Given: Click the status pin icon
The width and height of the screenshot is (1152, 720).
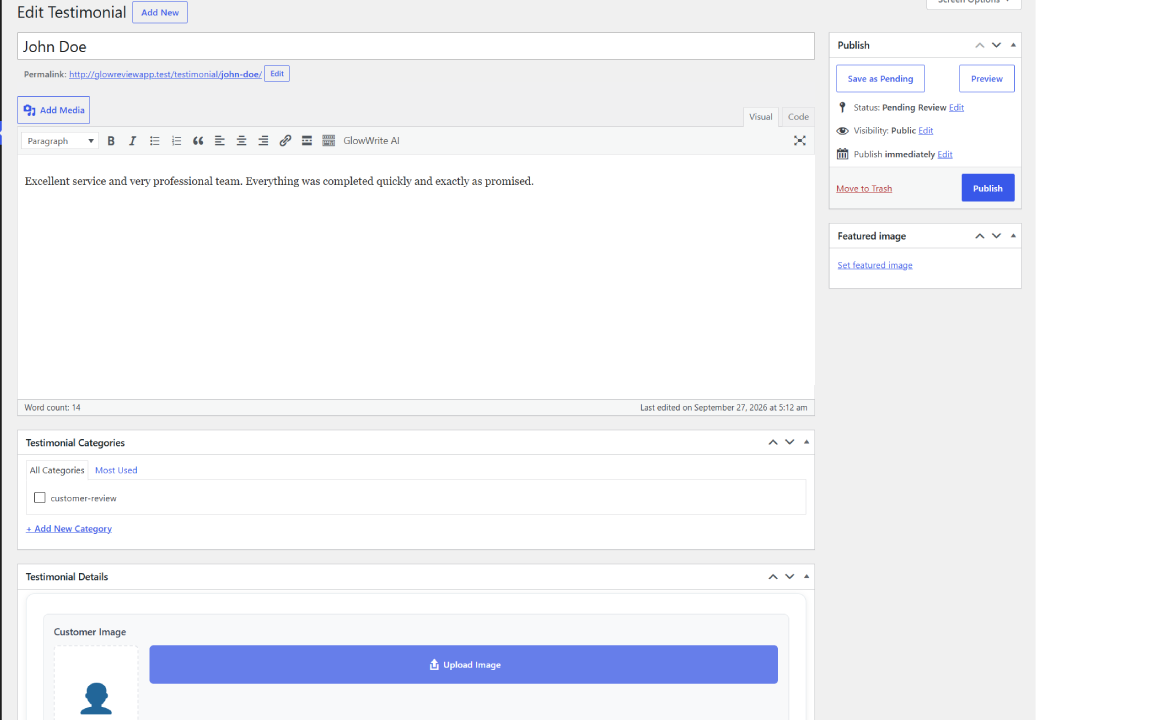Looking at the screenshot, I should 843,107.
